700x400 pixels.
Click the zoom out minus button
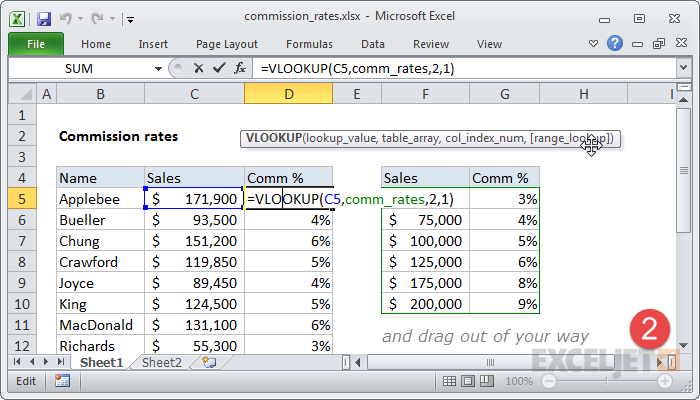pos(549,381)
